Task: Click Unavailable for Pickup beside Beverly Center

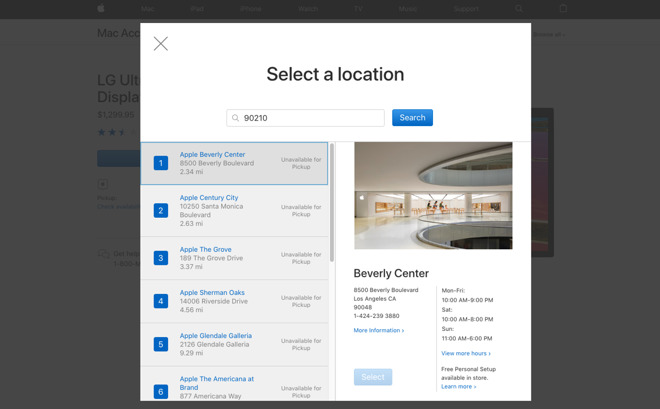Action: [x=301, y=163]
